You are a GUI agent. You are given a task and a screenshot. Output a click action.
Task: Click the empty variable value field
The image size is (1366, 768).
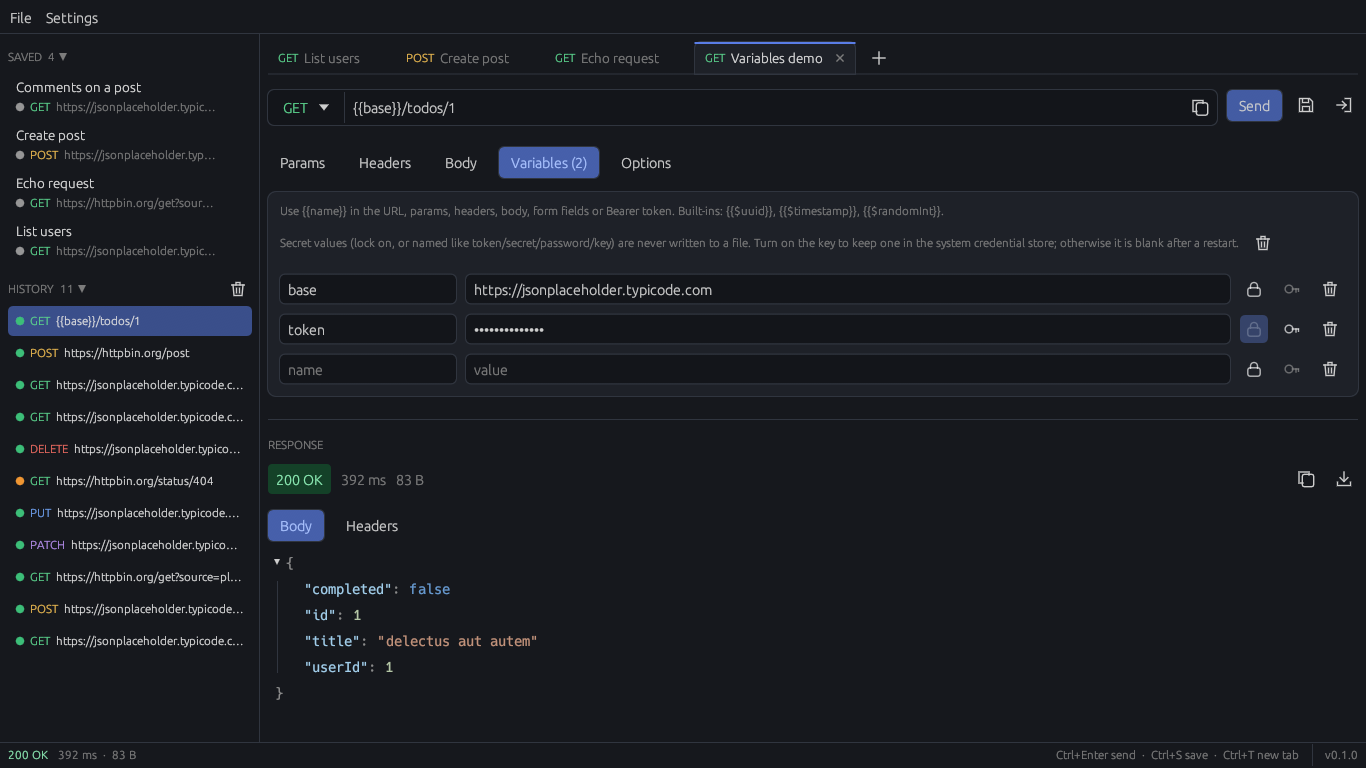tap(848, 369)
